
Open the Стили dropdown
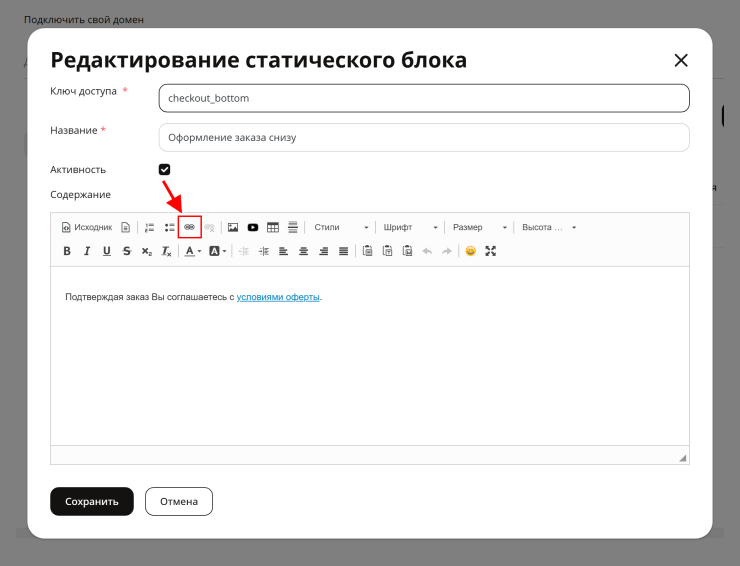[x=341, y=227]
